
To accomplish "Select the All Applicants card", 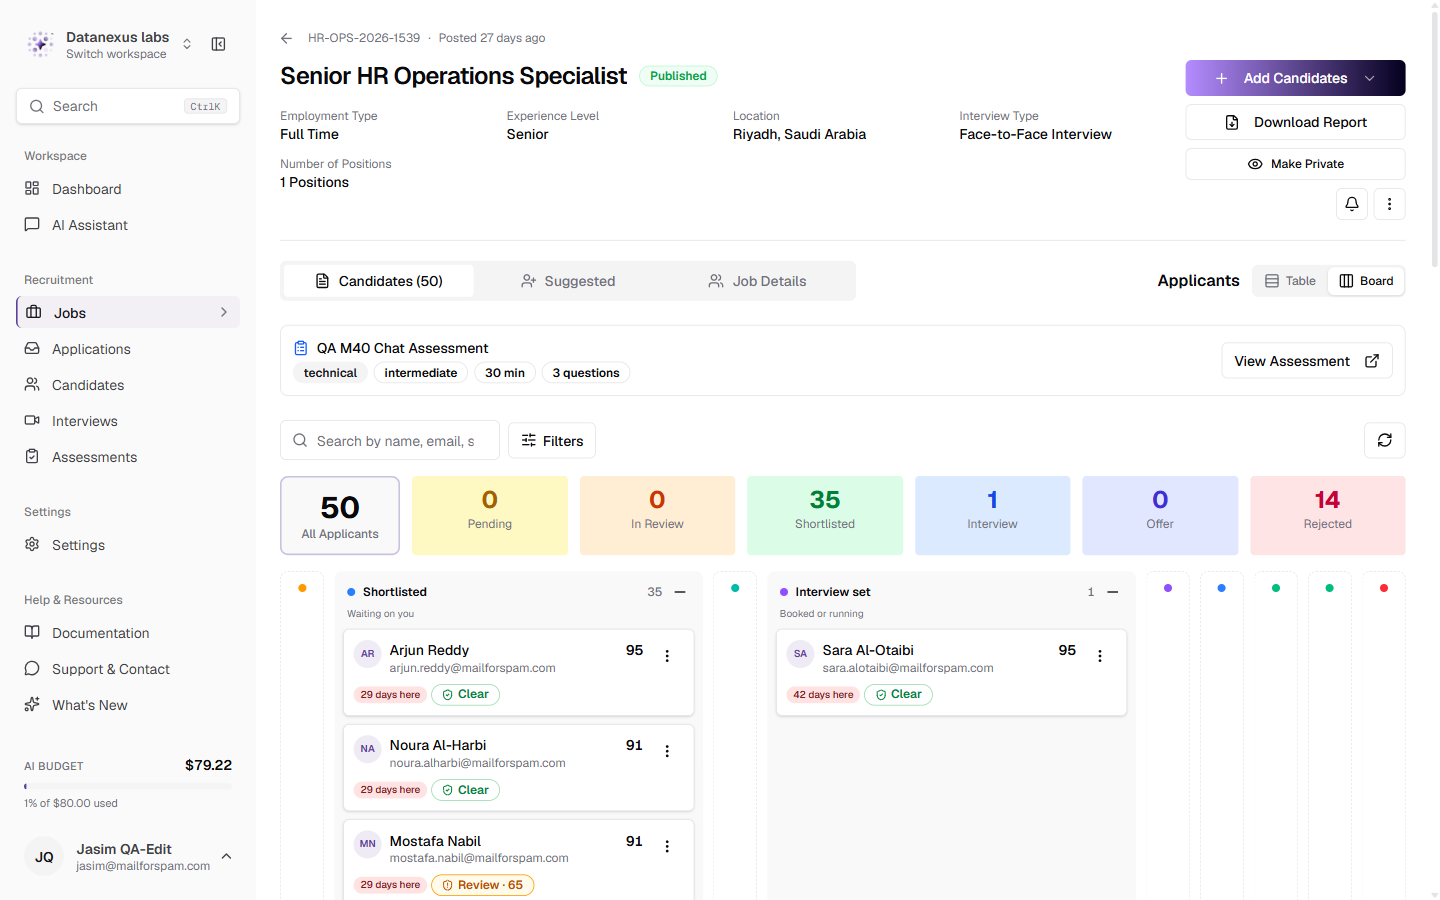I will (340, 515).
